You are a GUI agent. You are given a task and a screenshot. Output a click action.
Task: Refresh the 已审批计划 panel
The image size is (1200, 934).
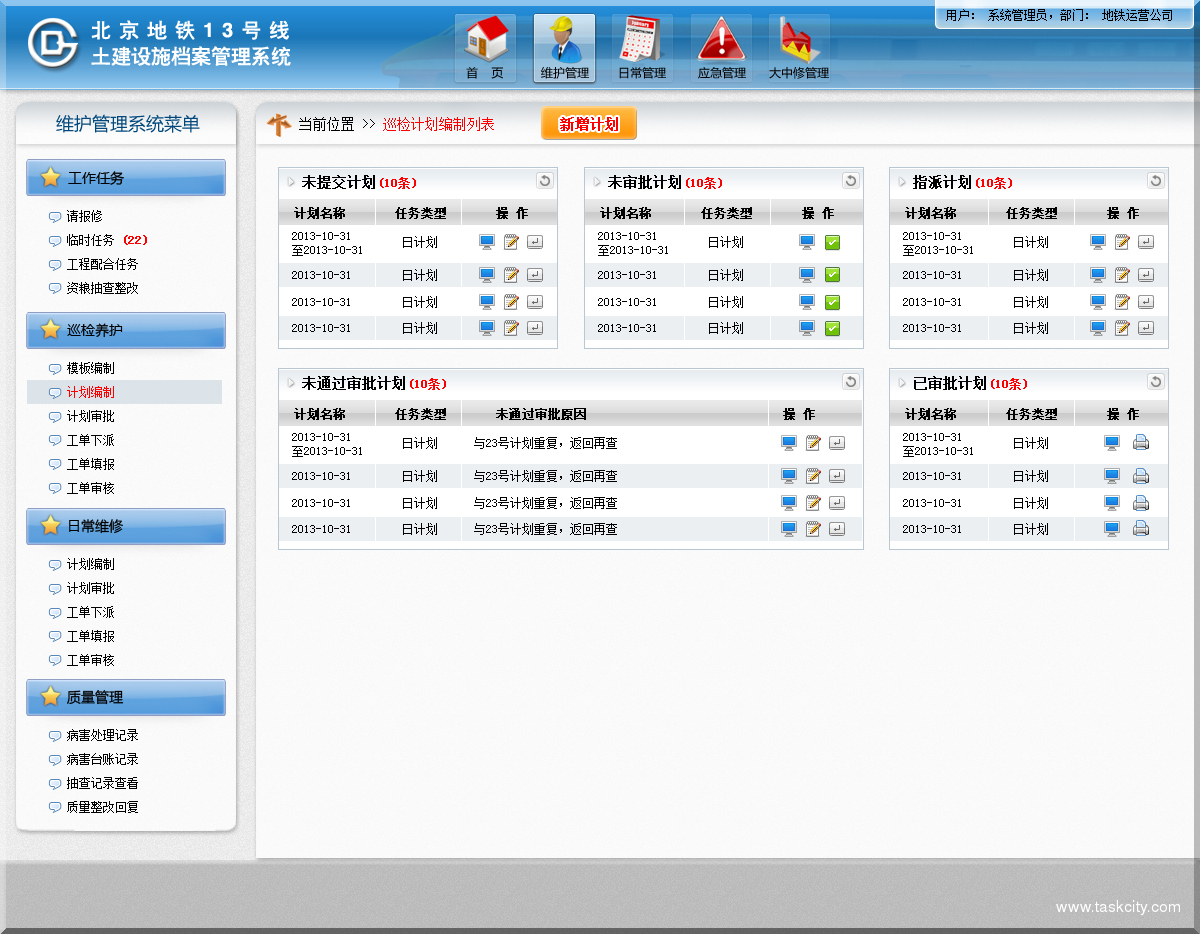tap(1155, 382)
